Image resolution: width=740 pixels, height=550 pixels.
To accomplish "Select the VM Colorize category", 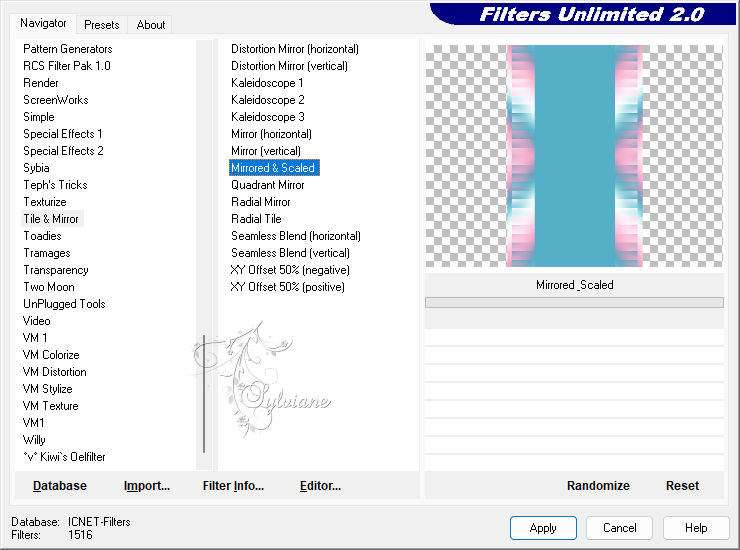I will pyautogui.click(x=51, y=355).
